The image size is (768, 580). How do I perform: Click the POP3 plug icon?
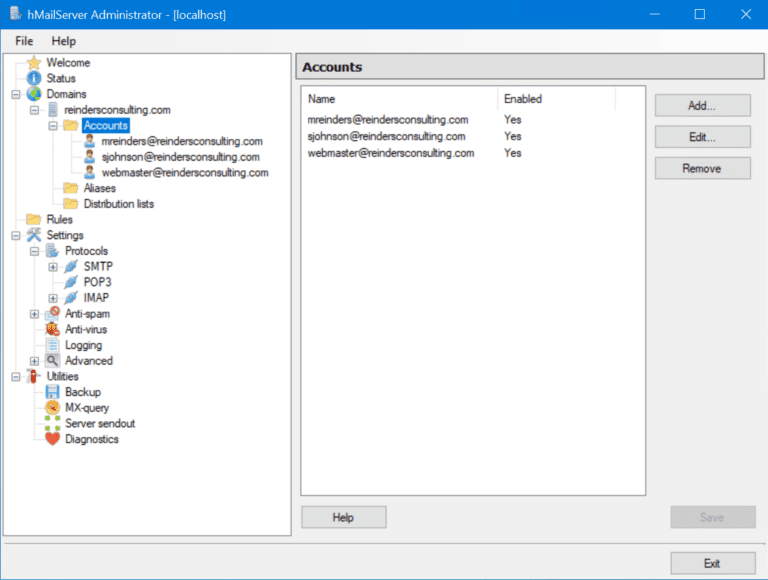tap(71, 282)
